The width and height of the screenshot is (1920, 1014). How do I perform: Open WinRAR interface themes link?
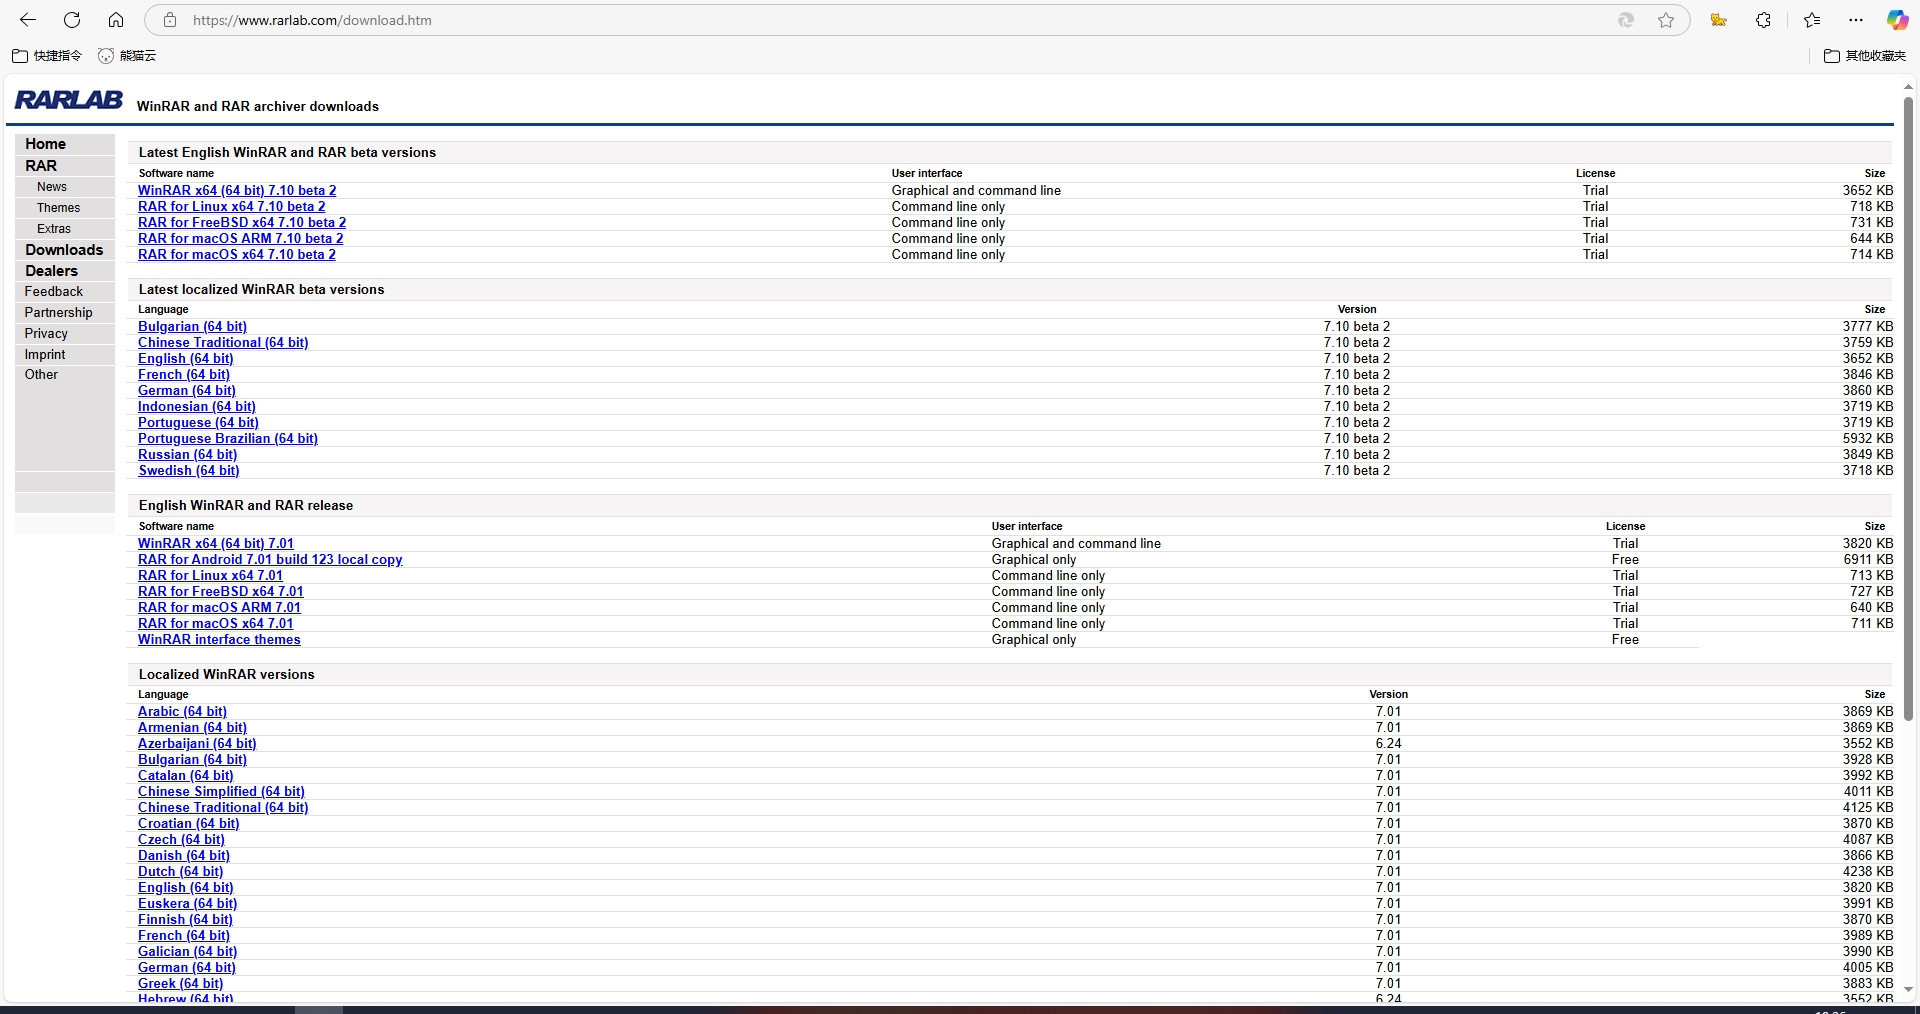click(219, 640)
